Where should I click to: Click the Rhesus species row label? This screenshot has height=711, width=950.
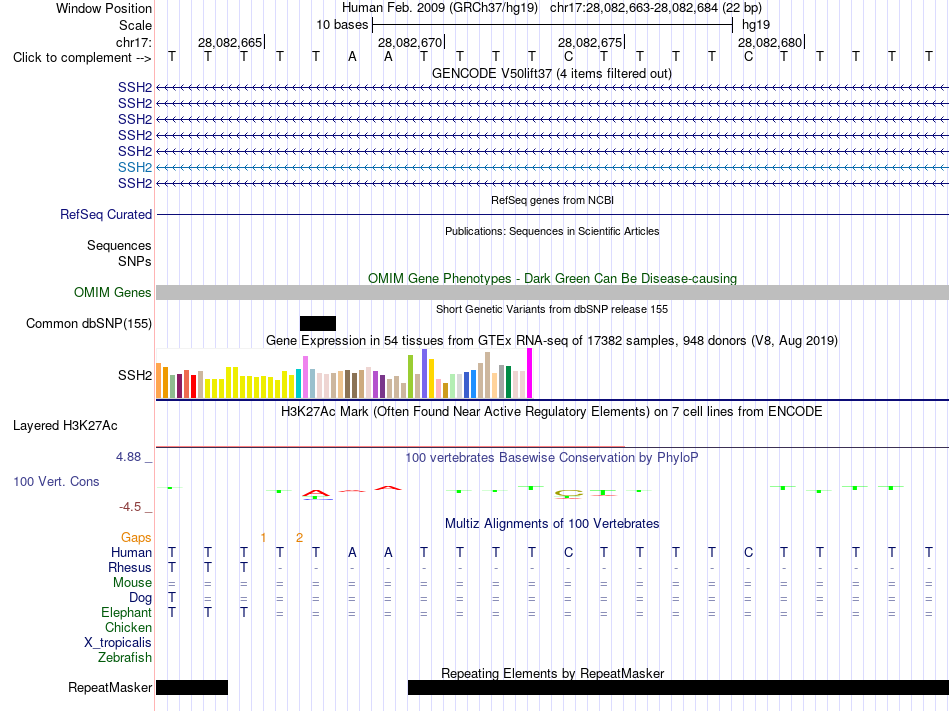[130, 567]
